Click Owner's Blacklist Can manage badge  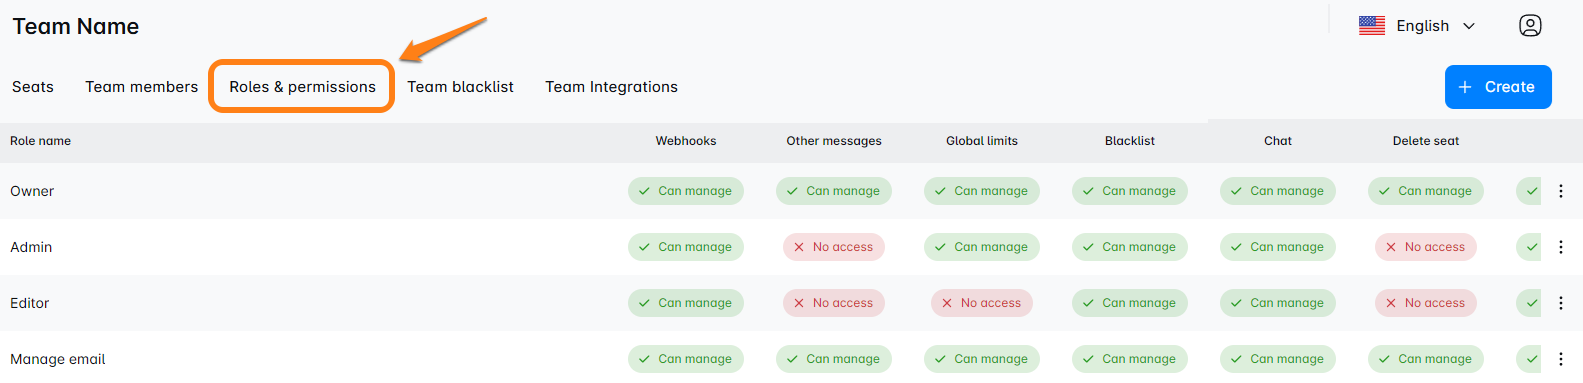1130,191
